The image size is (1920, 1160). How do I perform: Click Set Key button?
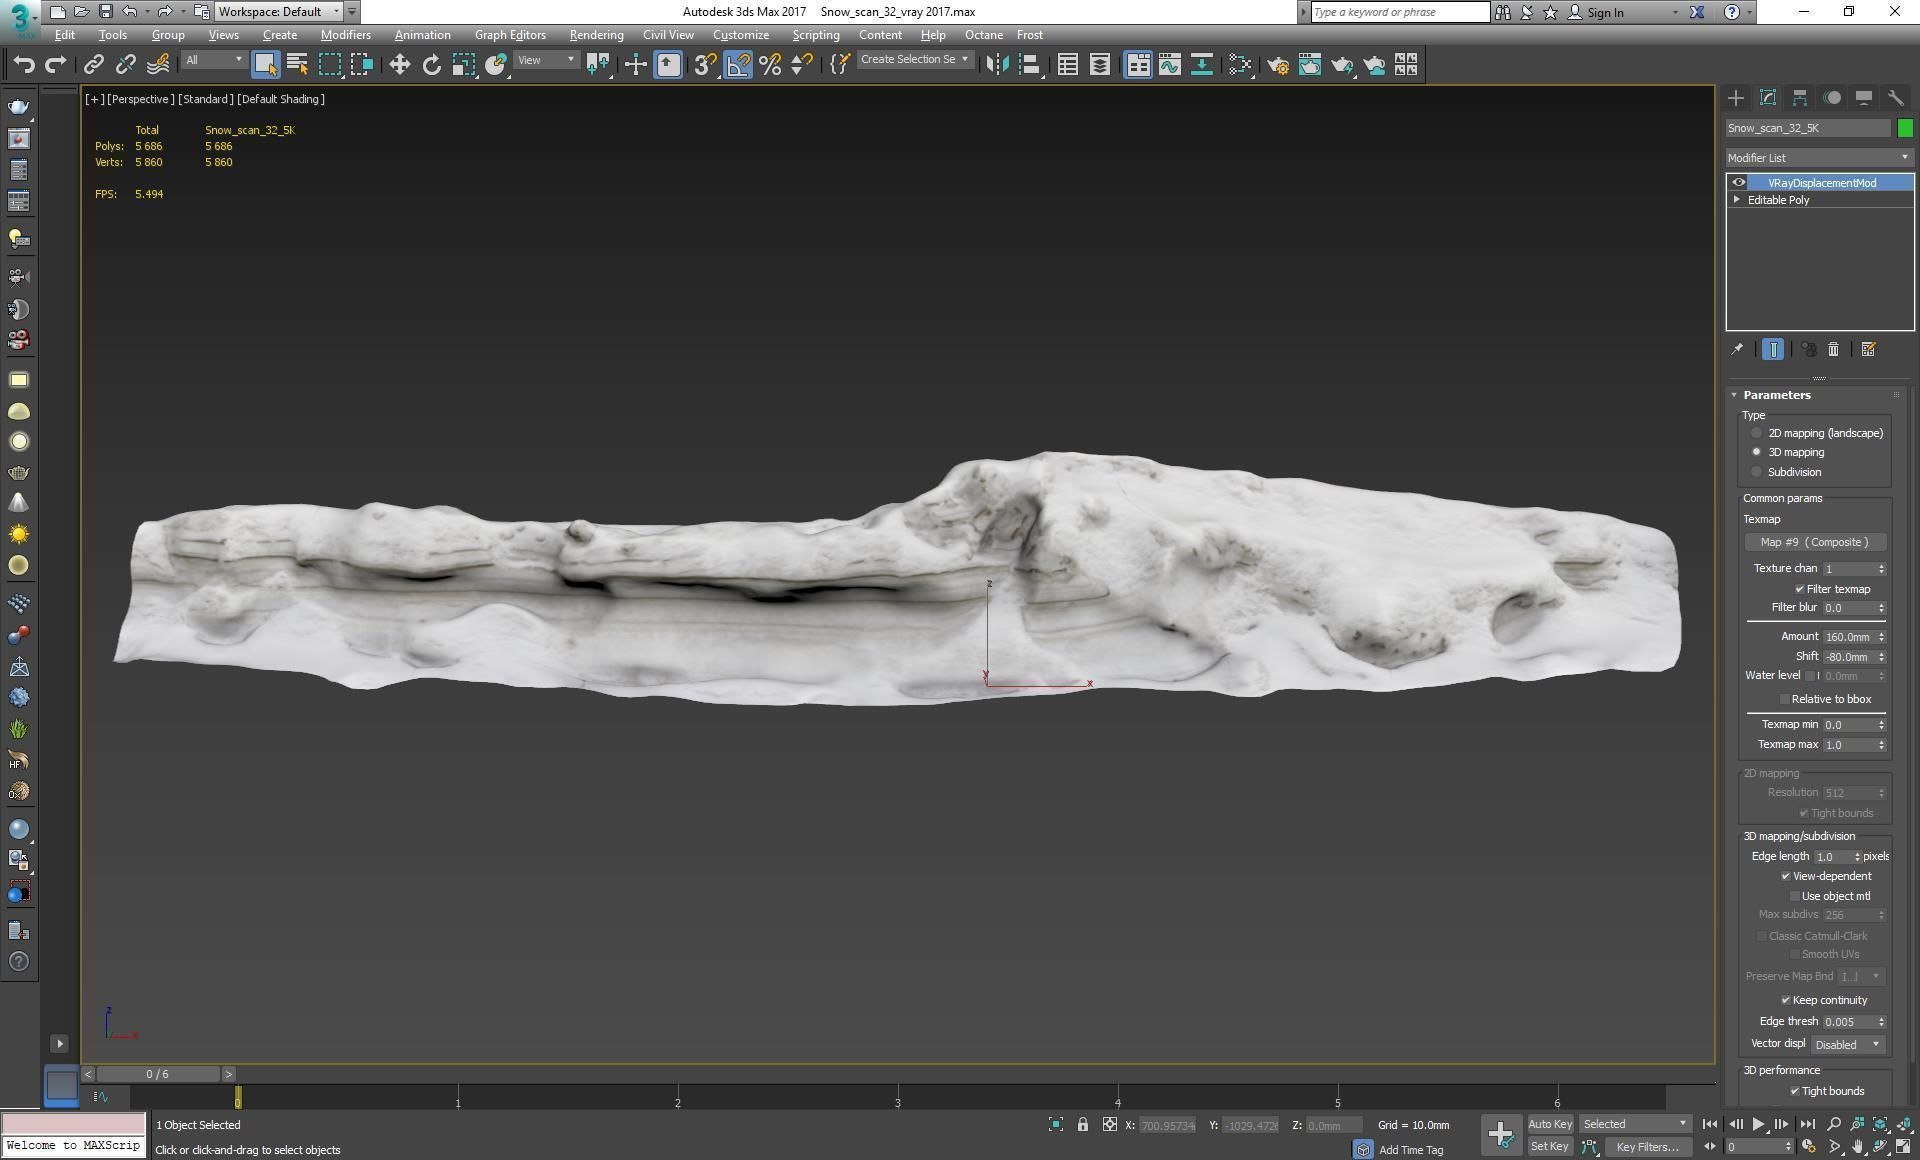pyautogui.click(x=1550, y=1146)
